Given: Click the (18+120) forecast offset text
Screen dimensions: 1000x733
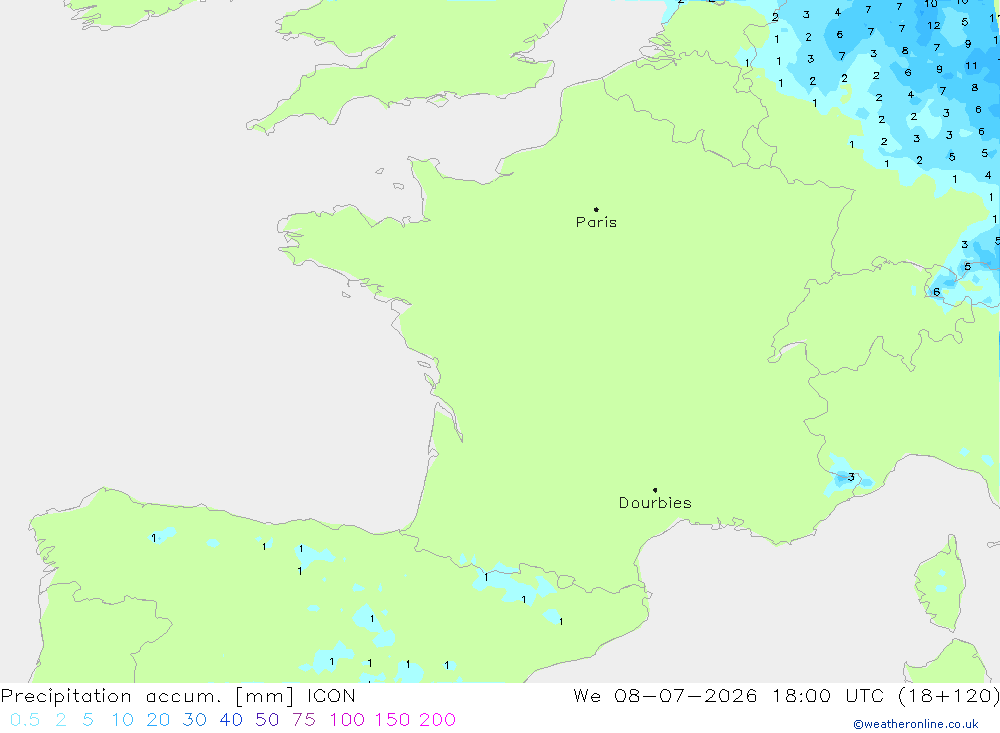Looking at the screenshot, I should (x=949, y=695).
